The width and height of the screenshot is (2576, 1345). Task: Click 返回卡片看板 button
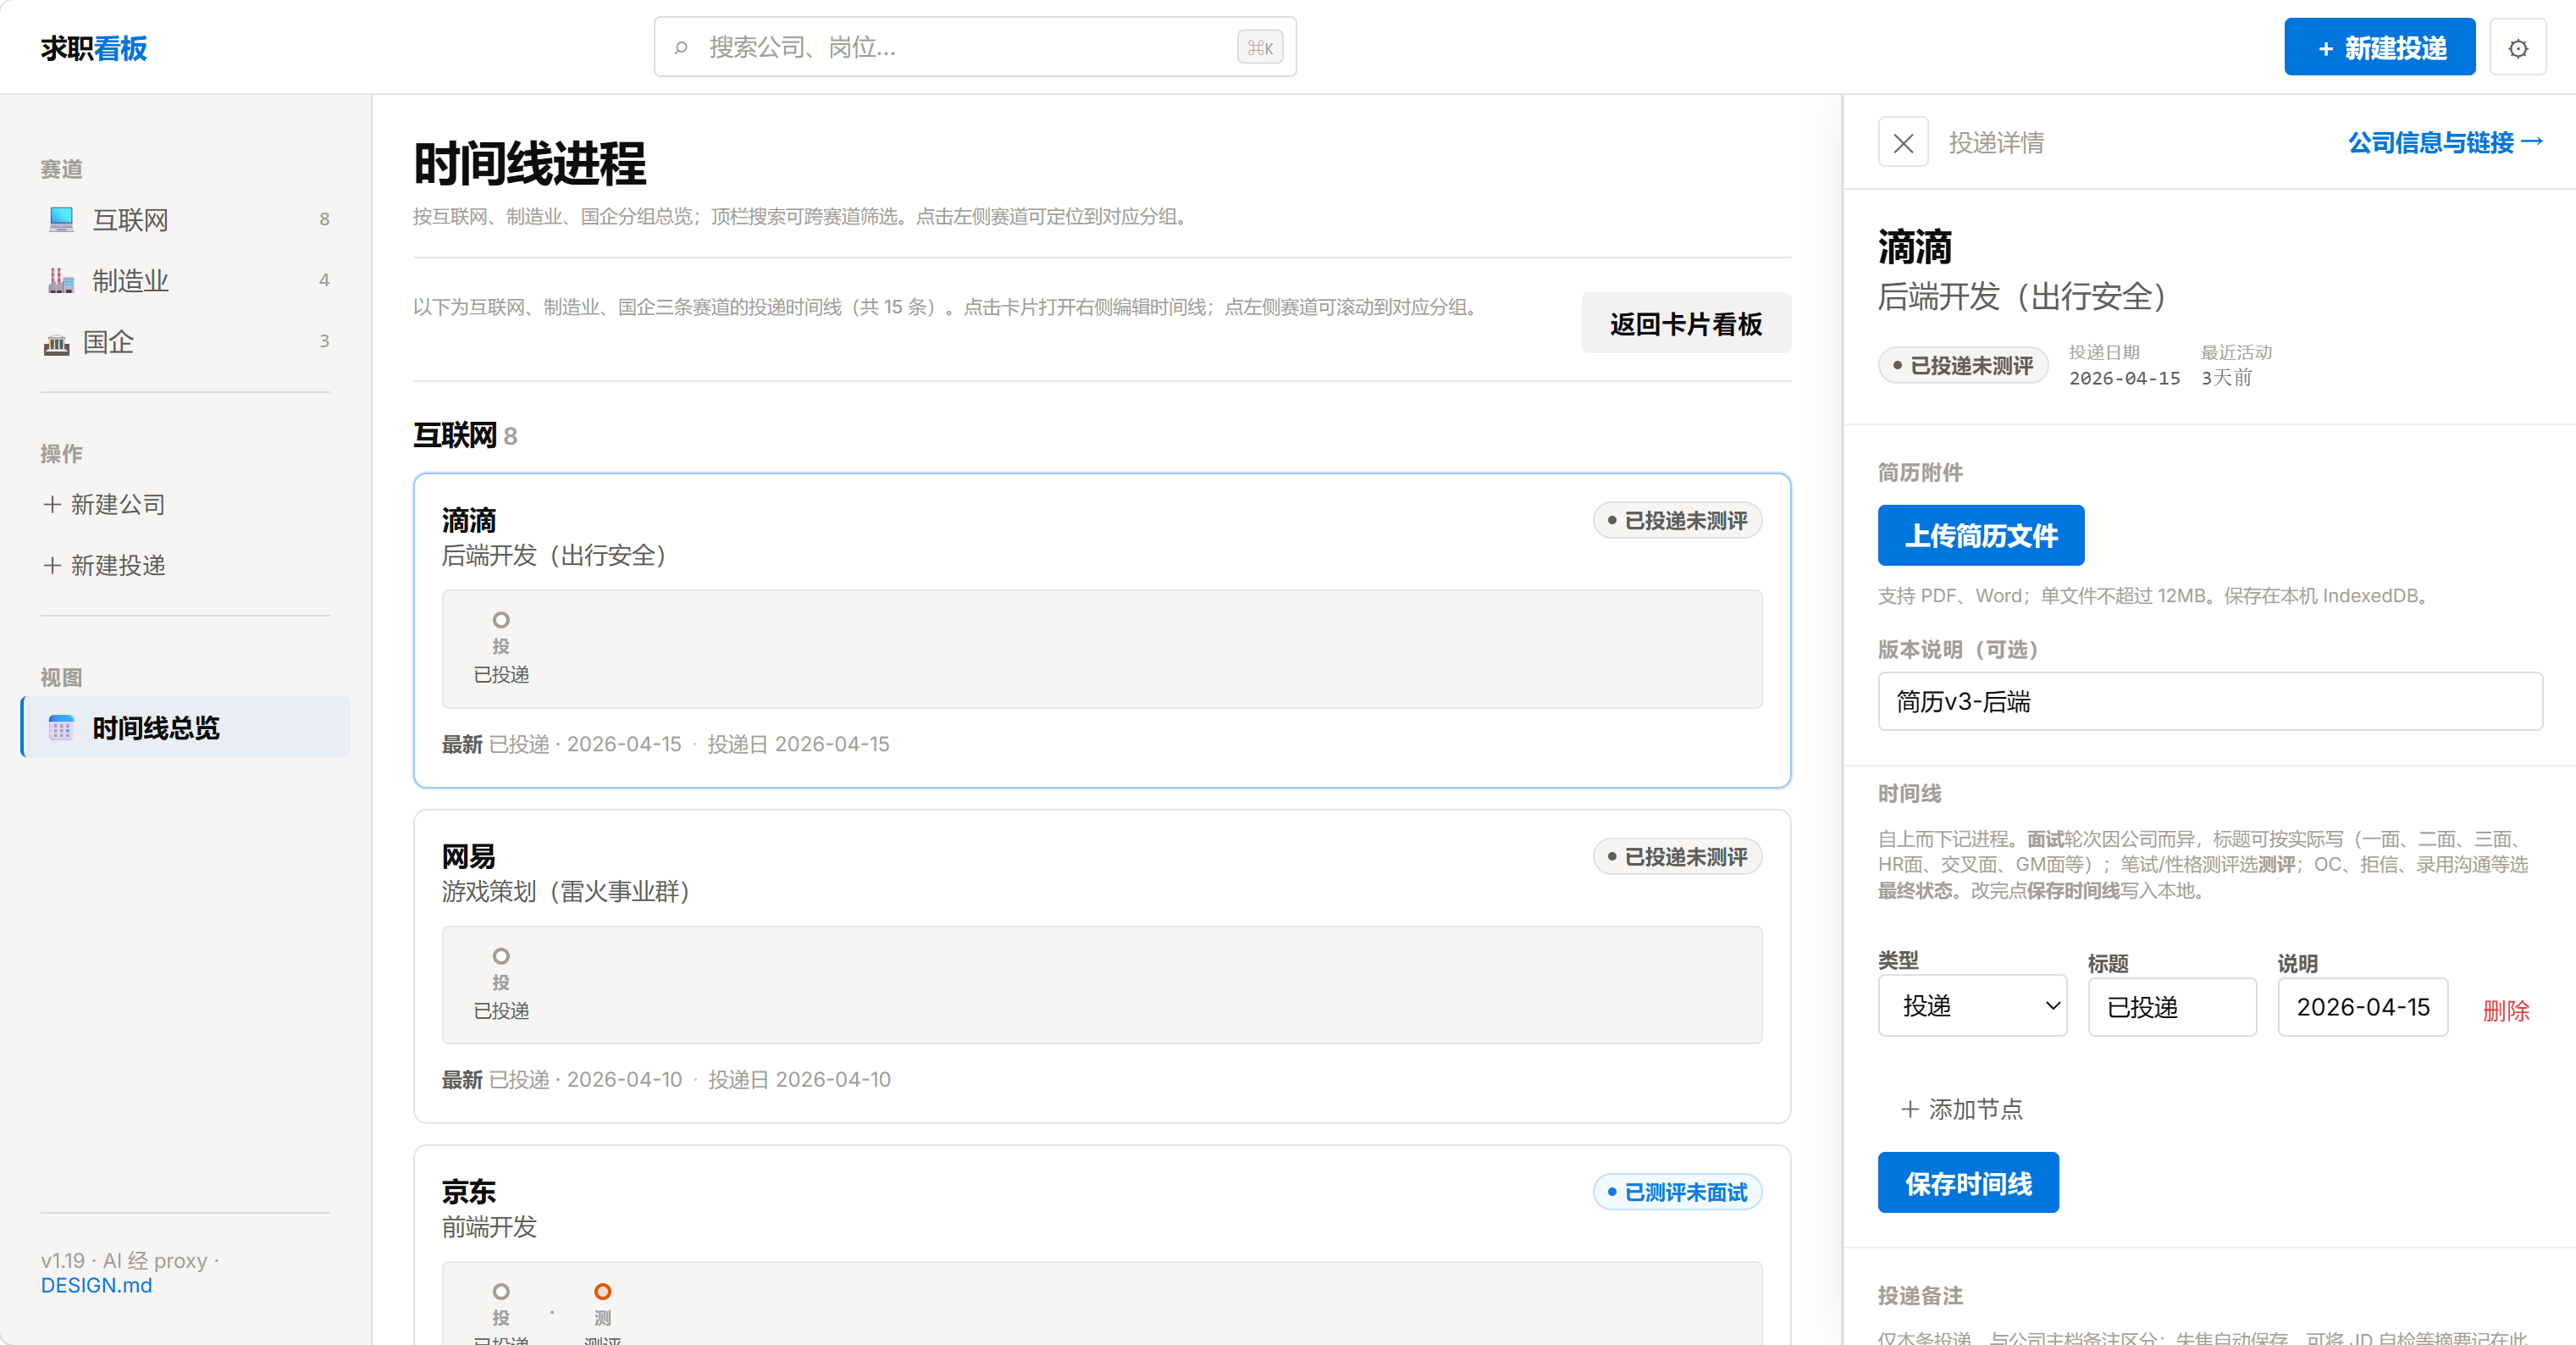click(1686, 323)
